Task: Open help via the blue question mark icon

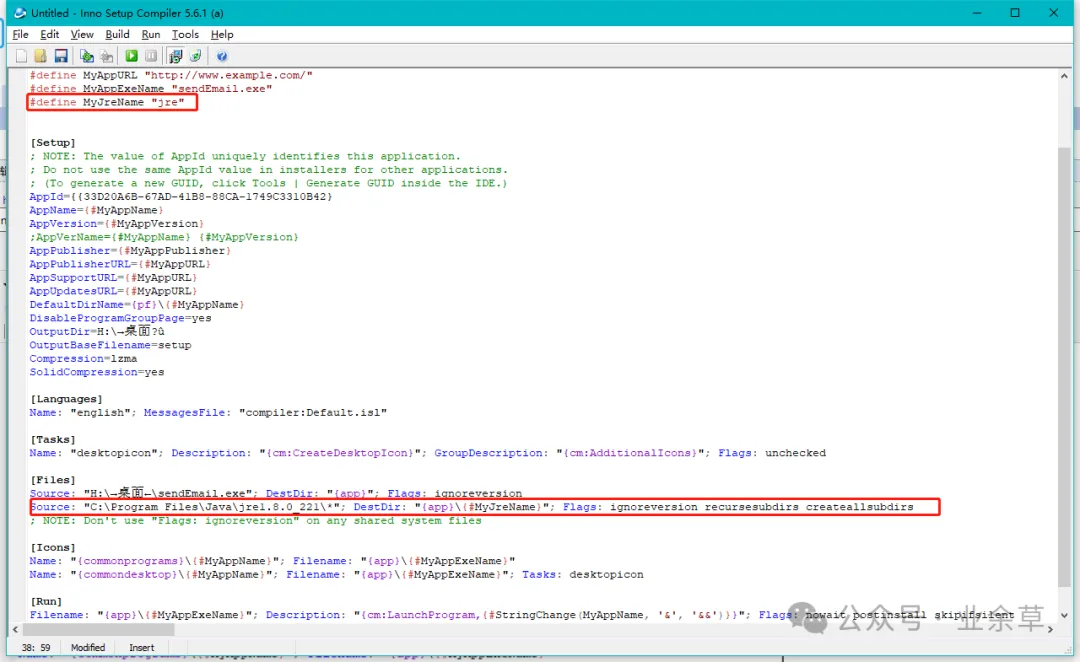Action: pyautogui.click(x=222, y=56)
